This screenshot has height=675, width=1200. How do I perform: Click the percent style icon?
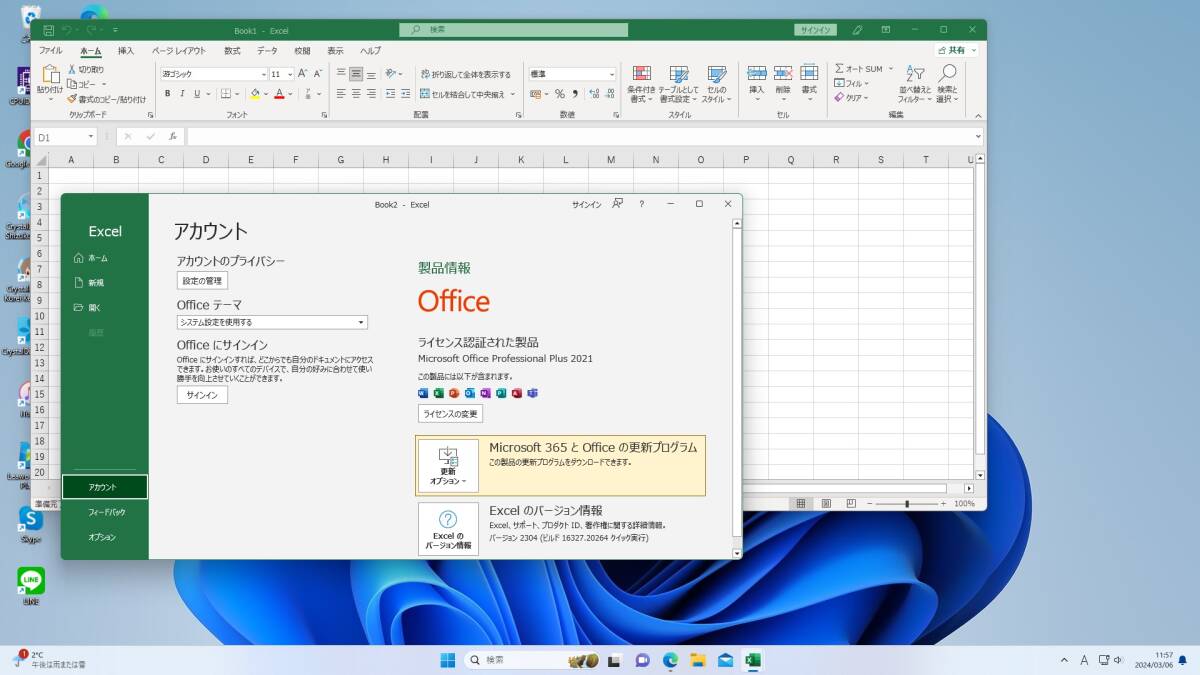tap(559, 94)
